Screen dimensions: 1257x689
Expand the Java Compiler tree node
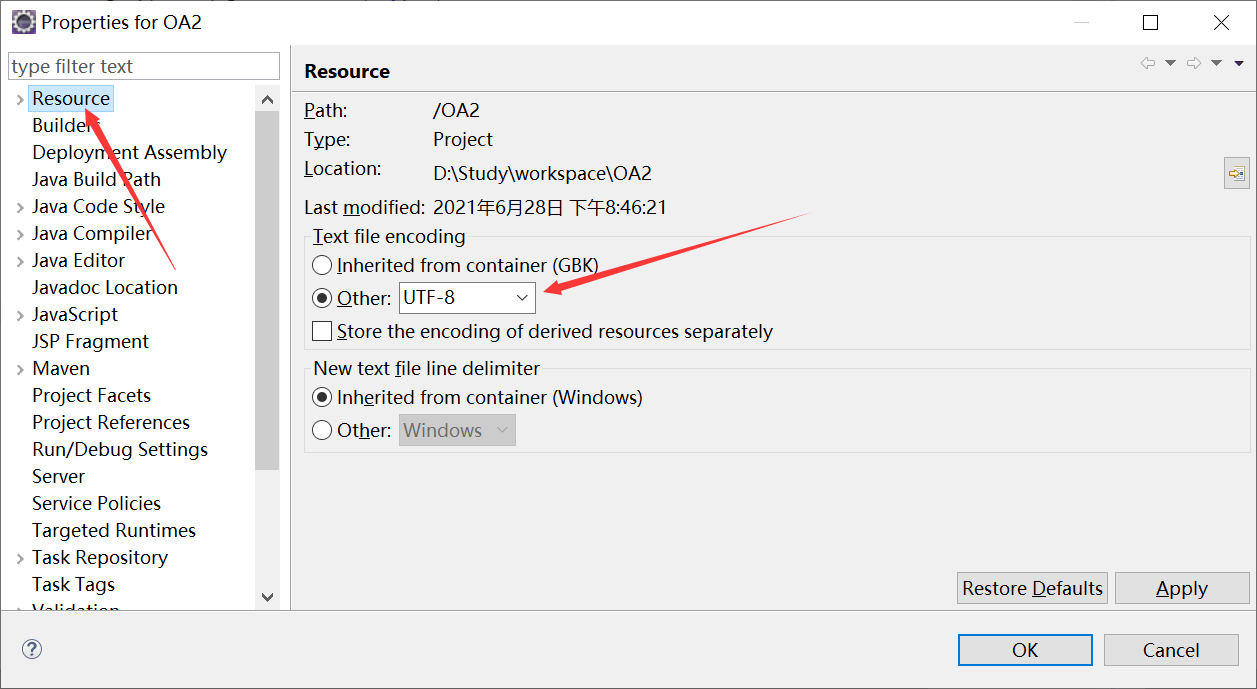(20, 234)
